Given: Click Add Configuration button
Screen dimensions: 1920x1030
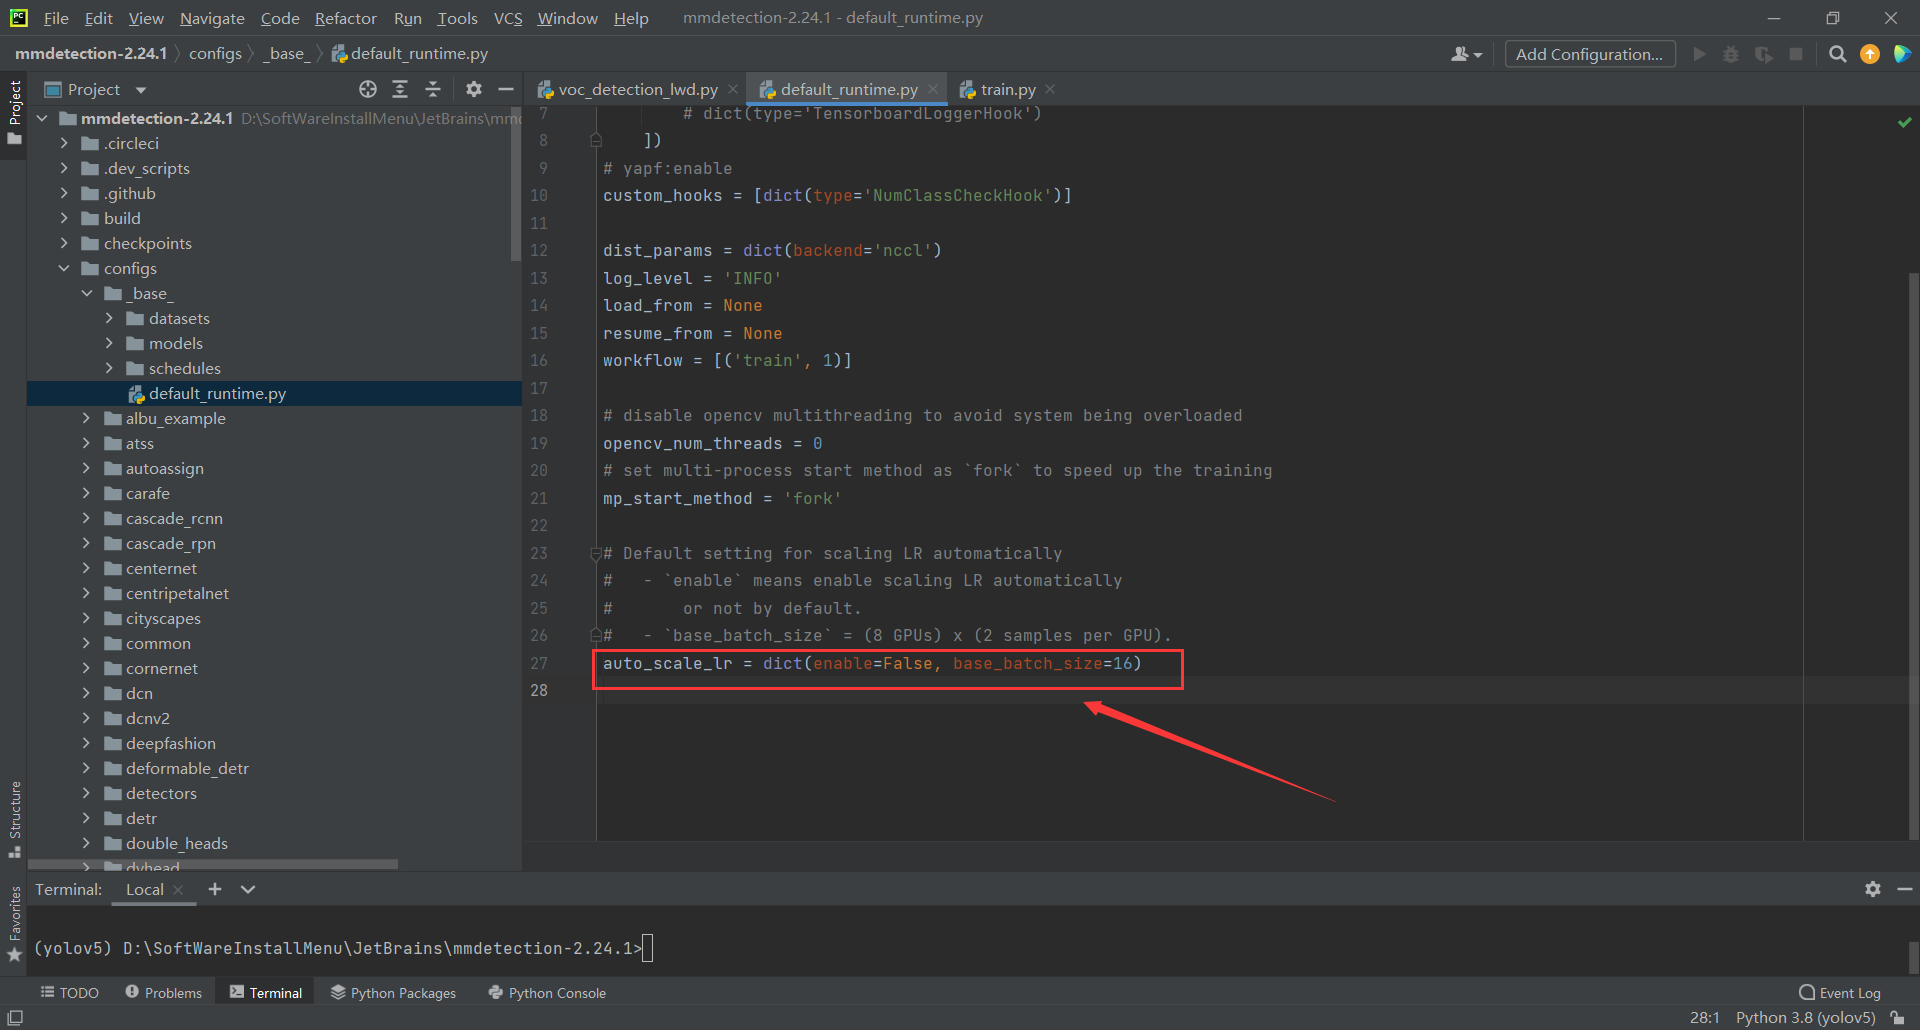Looking at the screenshot, I should click(1589, 54).
